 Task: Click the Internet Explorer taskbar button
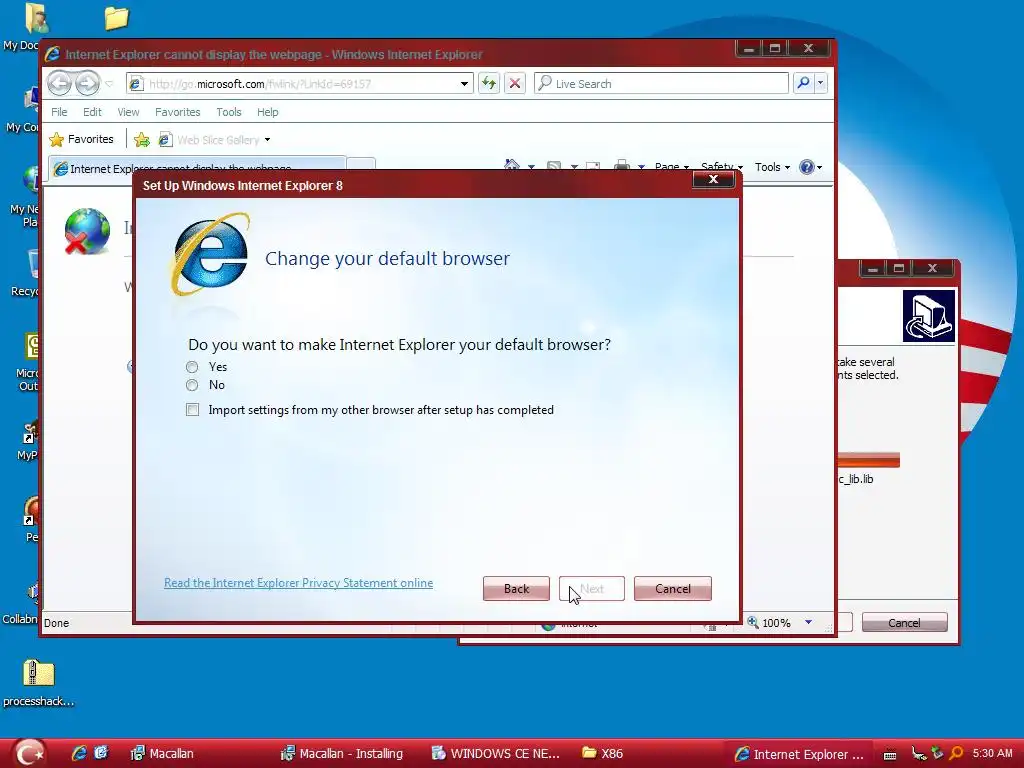point(799,754)
